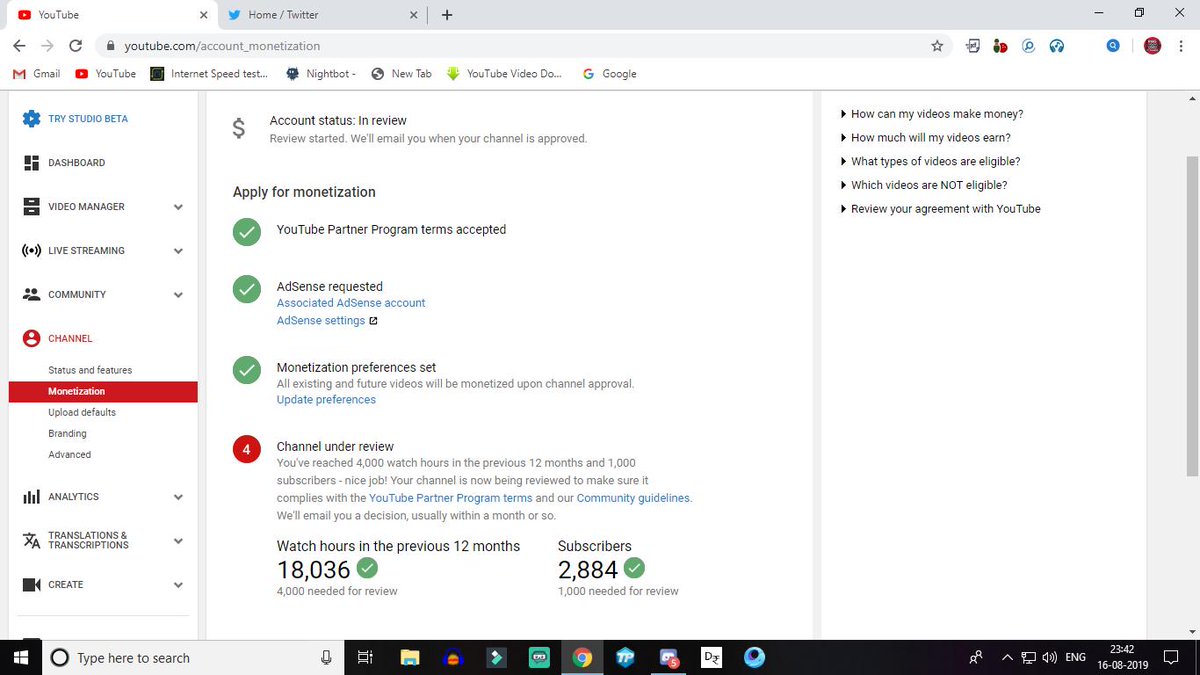
Task: Bookmark this page with the star icon
Action: click(x=937, y=45)
